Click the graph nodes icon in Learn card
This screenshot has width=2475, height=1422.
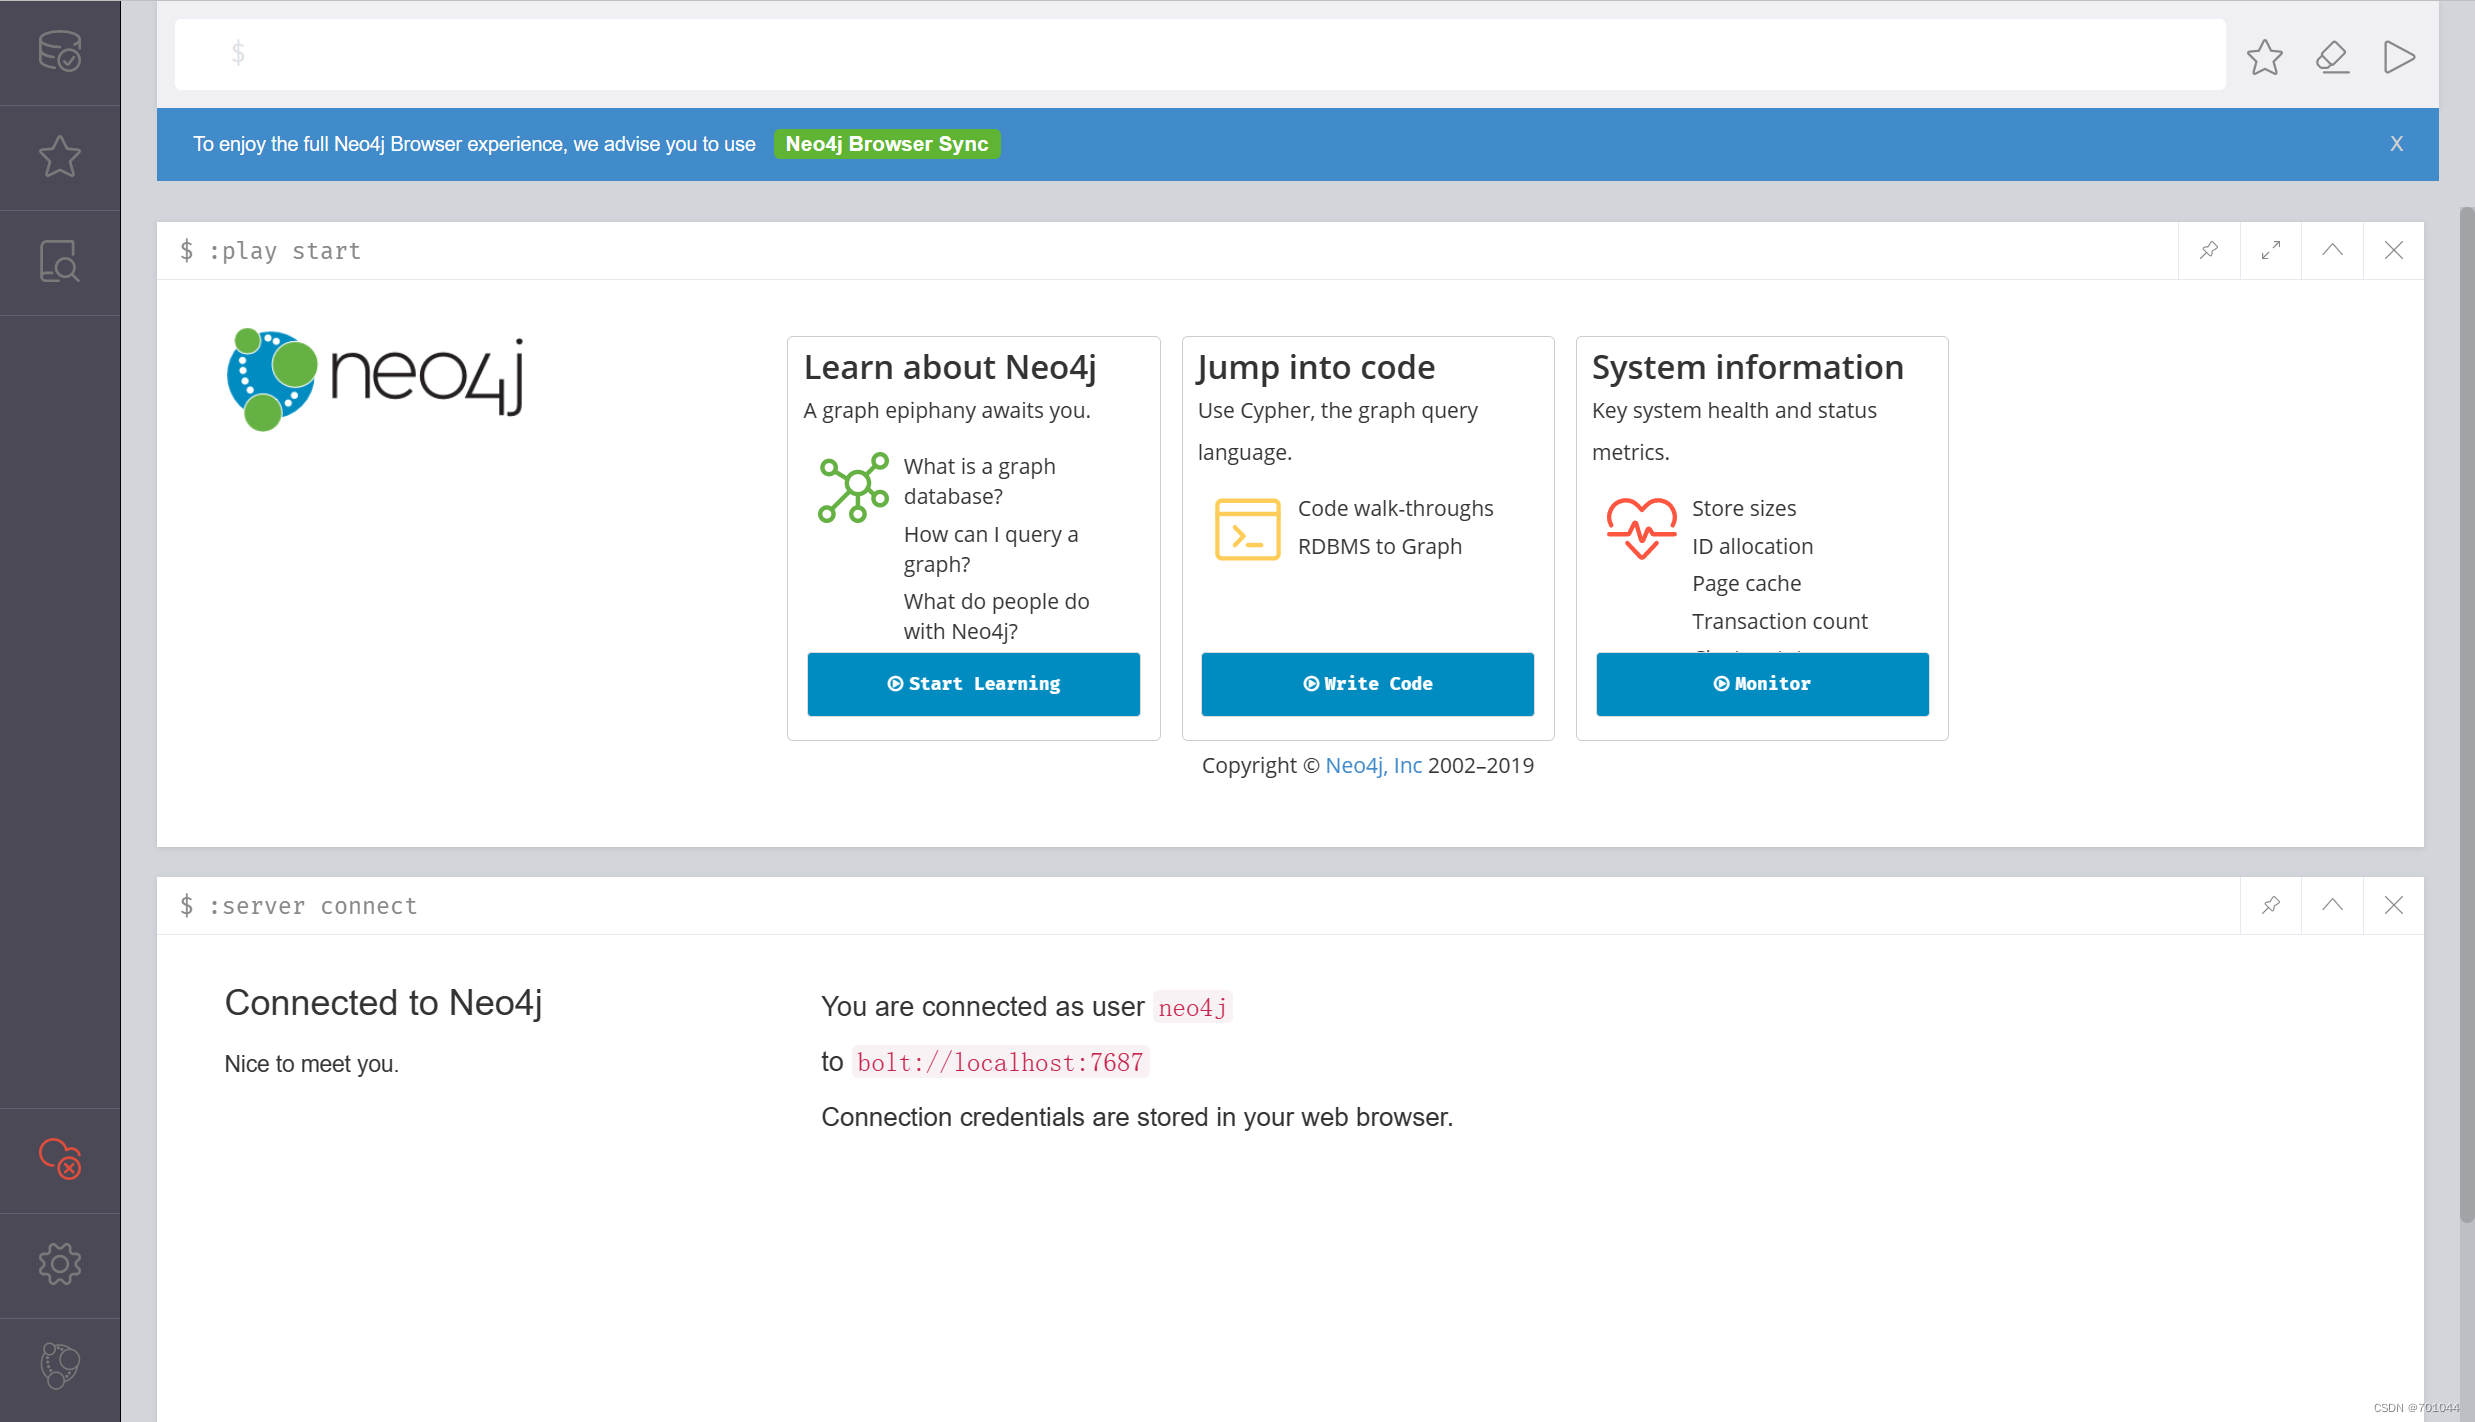853,488
